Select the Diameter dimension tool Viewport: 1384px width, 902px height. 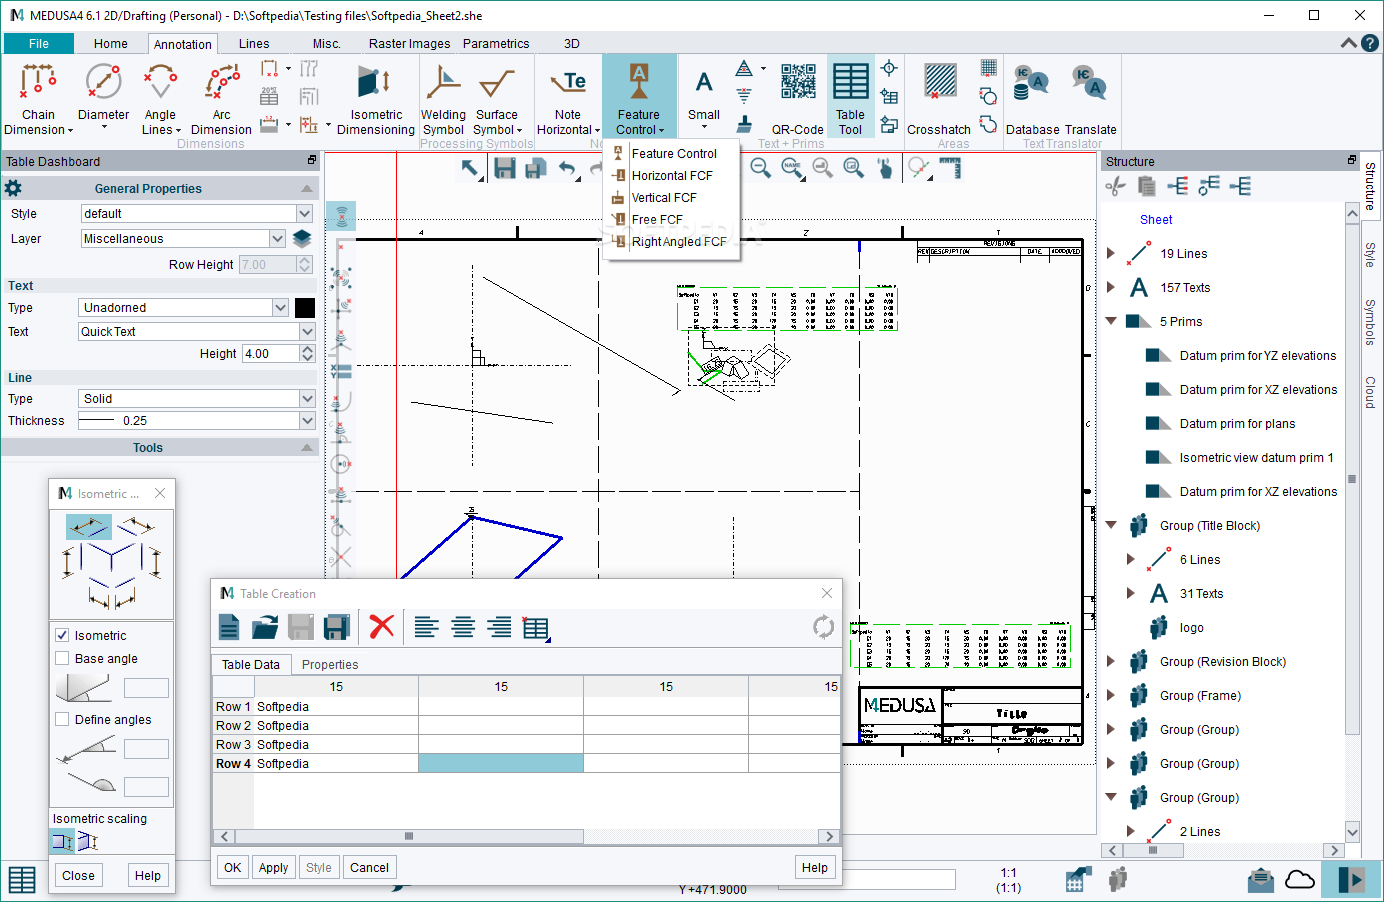[x=104, y=95]
